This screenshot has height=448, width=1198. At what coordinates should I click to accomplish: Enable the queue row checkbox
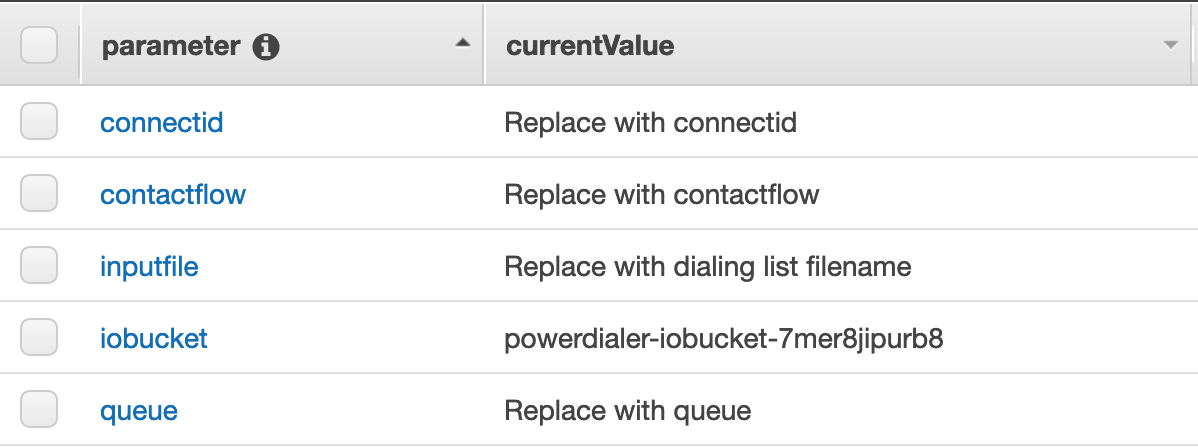click(x=39, y=409)
